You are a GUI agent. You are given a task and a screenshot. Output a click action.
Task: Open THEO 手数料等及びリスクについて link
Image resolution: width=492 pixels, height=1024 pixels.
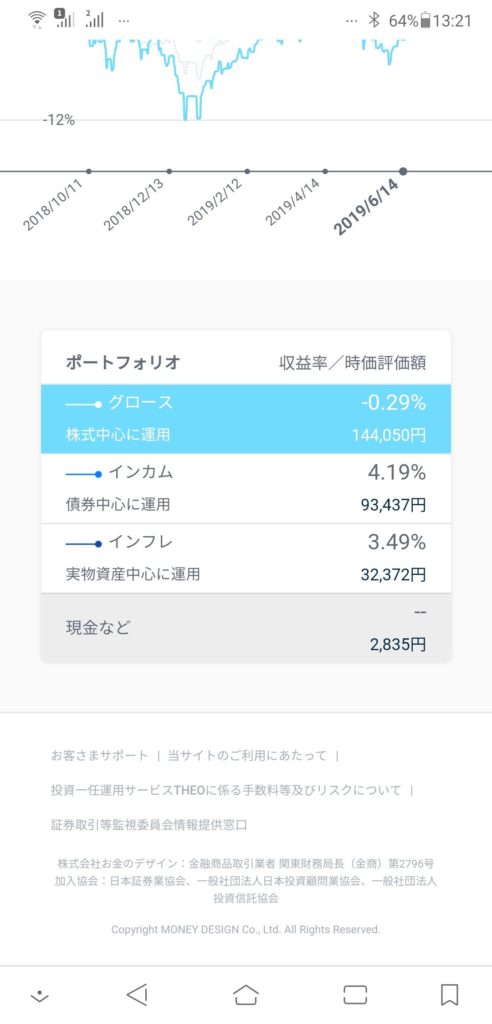pyautogui.click(x=226, y=790)
